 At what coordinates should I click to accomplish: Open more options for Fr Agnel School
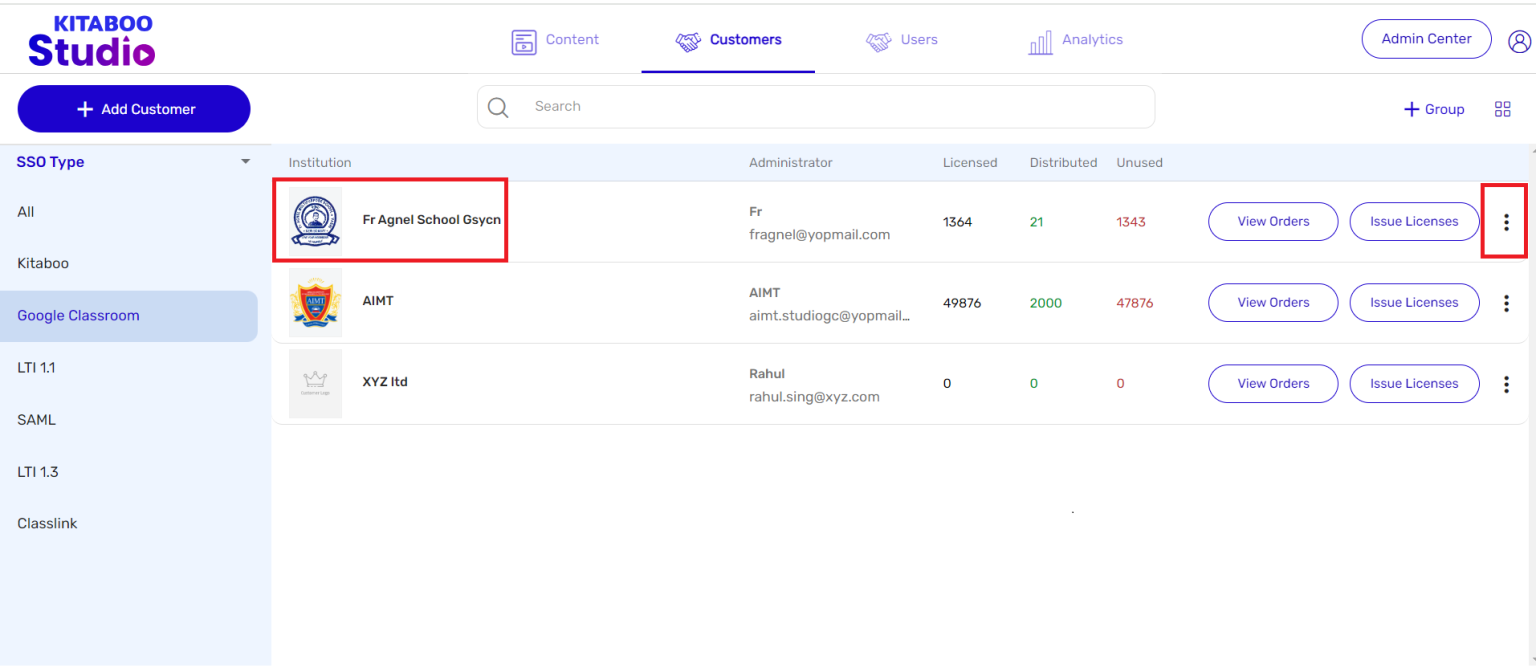[x=1506, y=222]
